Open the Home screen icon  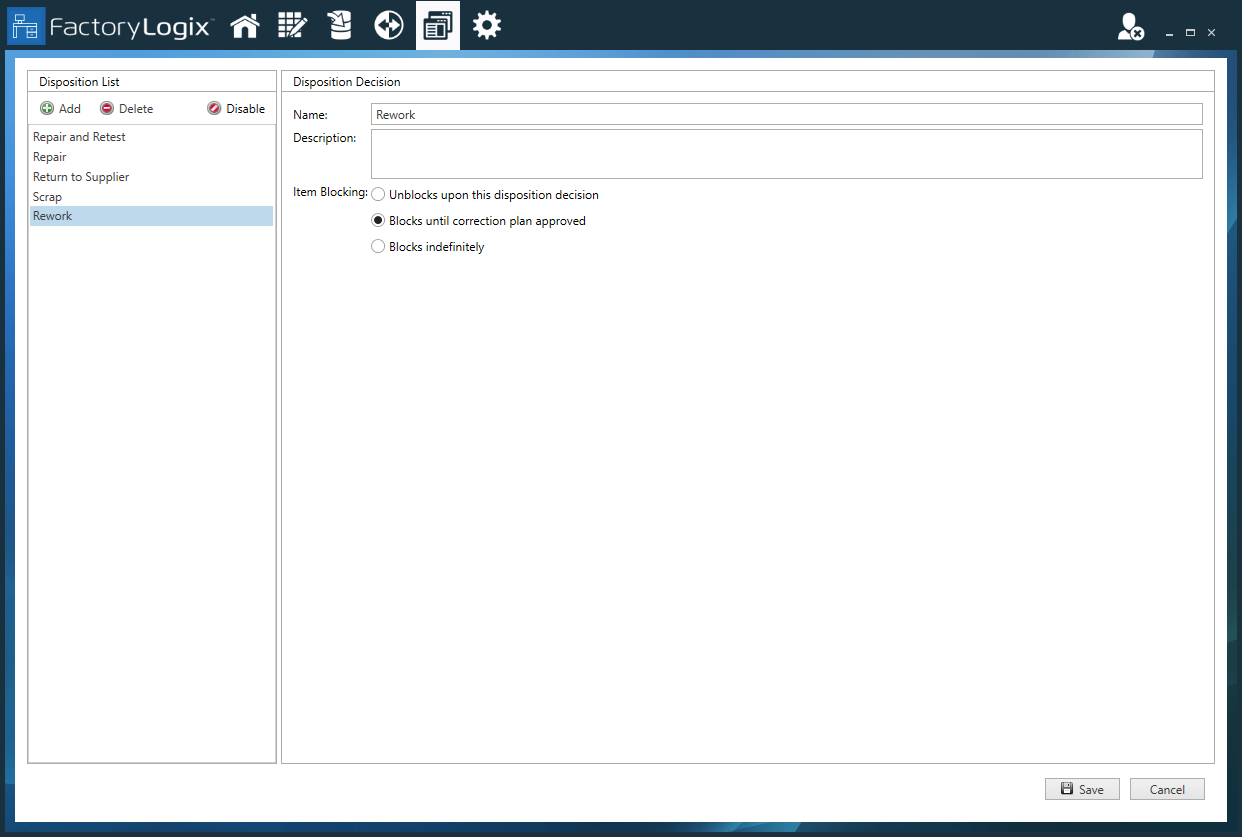pos(245,25)
